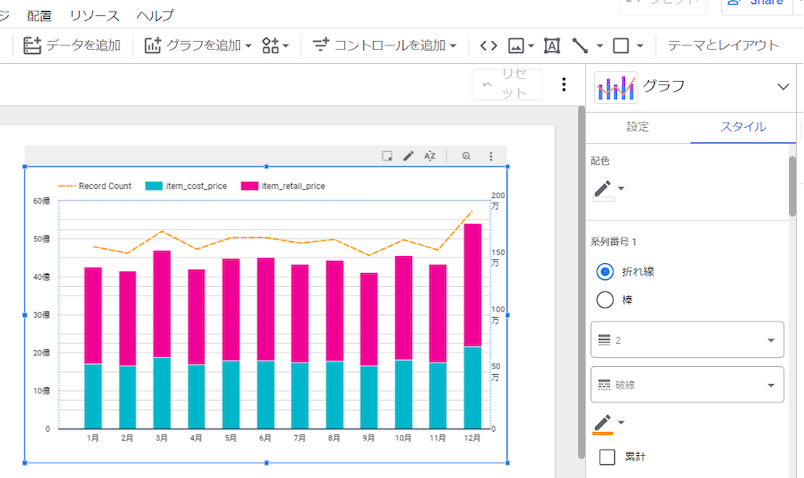Open the 配置 menu

39,15
